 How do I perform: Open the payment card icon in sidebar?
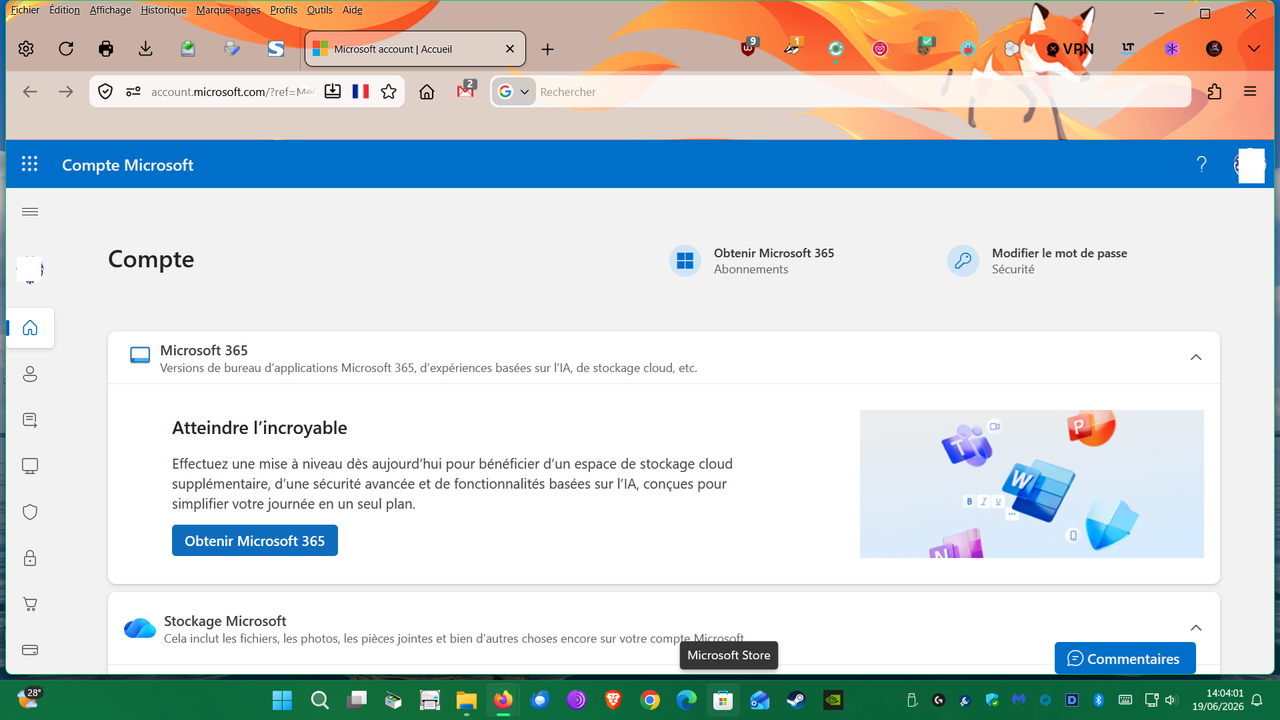click(x=30, y=650)
